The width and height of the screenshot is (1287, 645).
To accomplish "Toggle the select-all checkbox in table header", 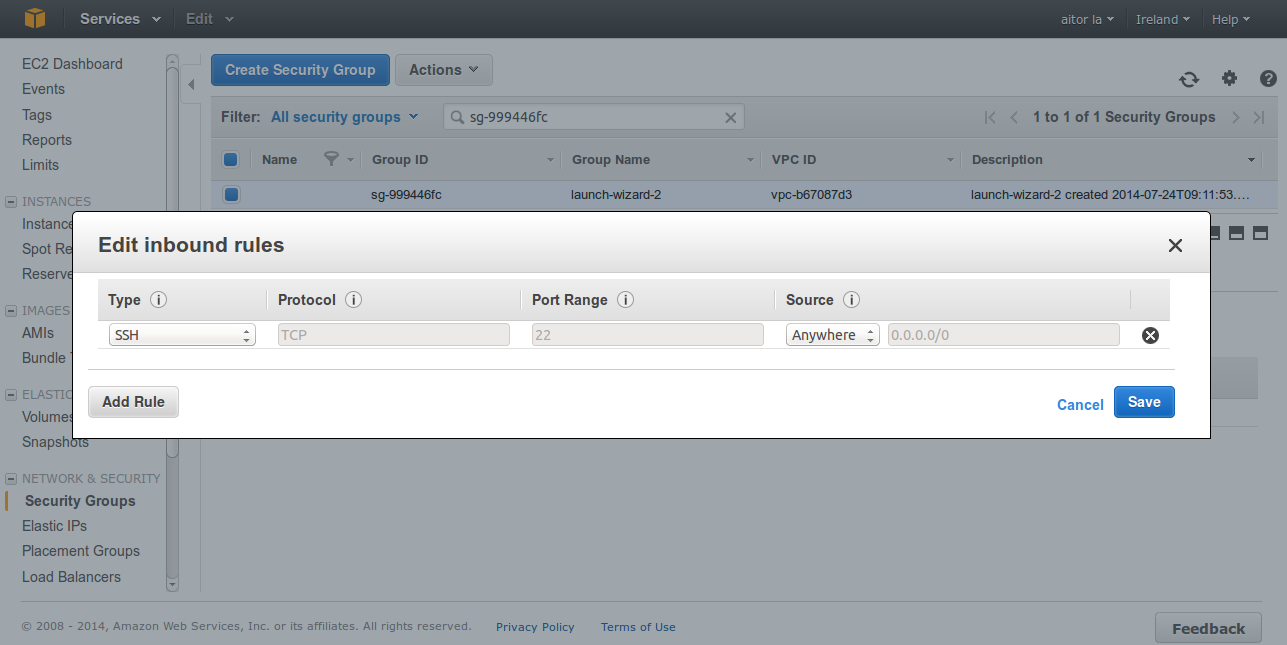I will pos(231,159).
